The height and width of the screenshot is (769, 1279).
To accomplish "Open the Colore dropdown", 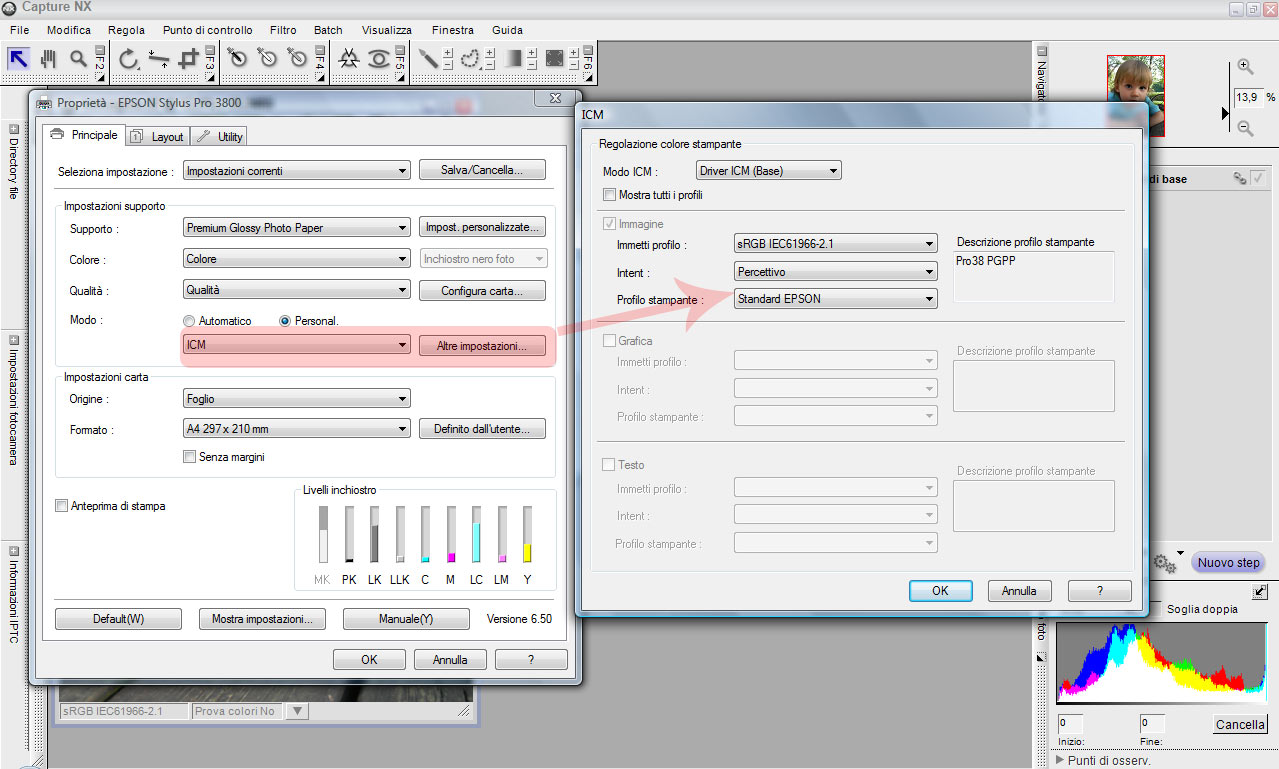I will pyautogui.click(x=297, y=259).
